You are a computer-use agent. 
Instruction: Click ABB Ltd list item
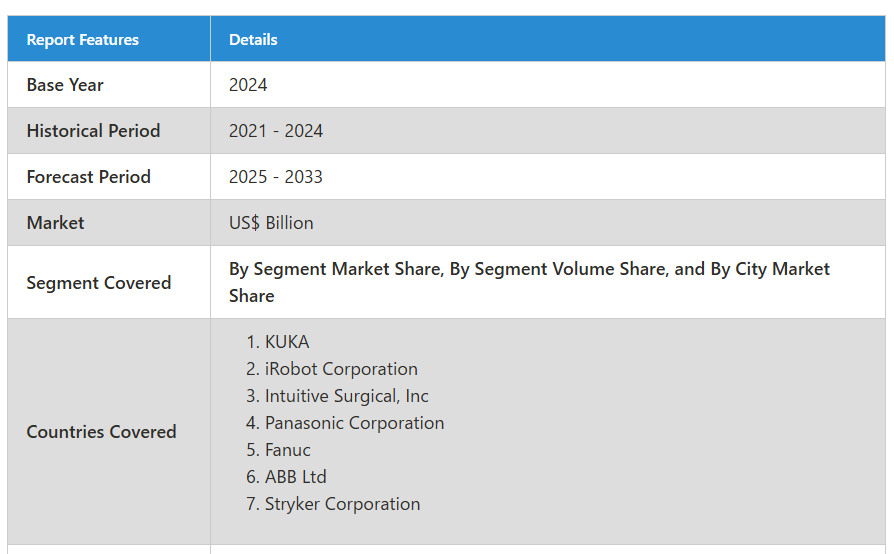click(295, 477)
